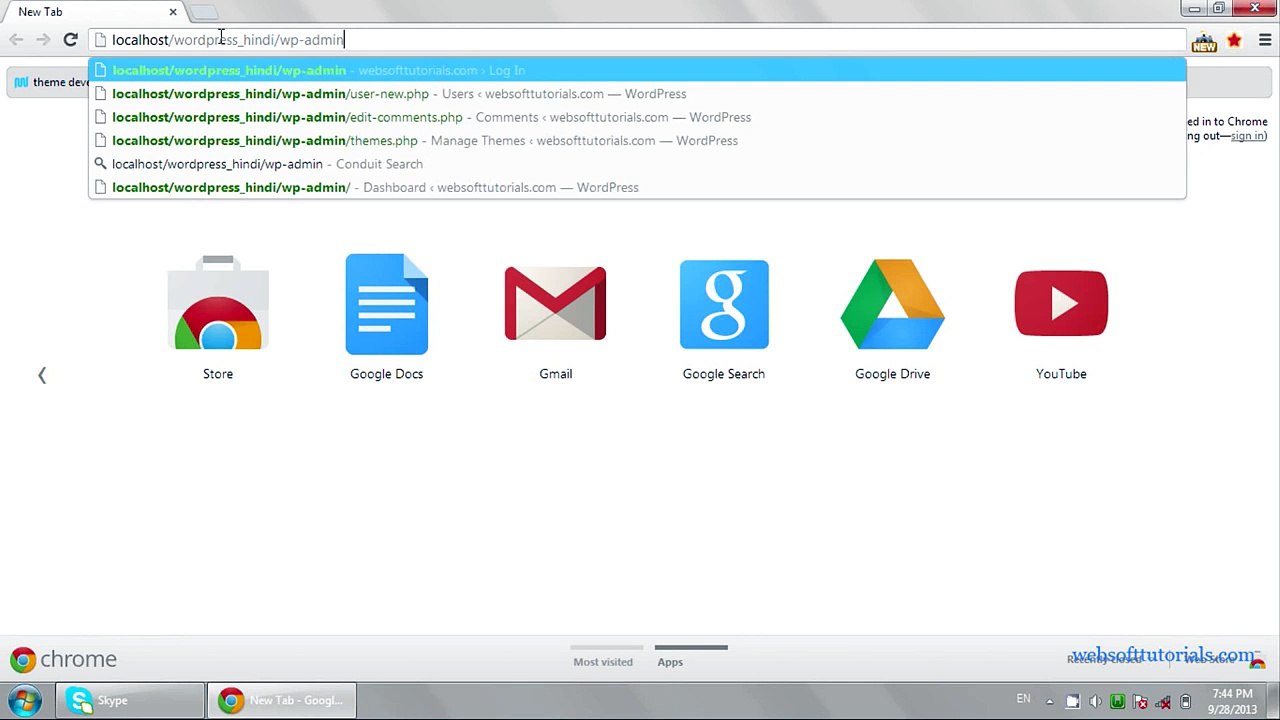Open the EN language indicator
1280x720 pixels.
click(1023, 699)
